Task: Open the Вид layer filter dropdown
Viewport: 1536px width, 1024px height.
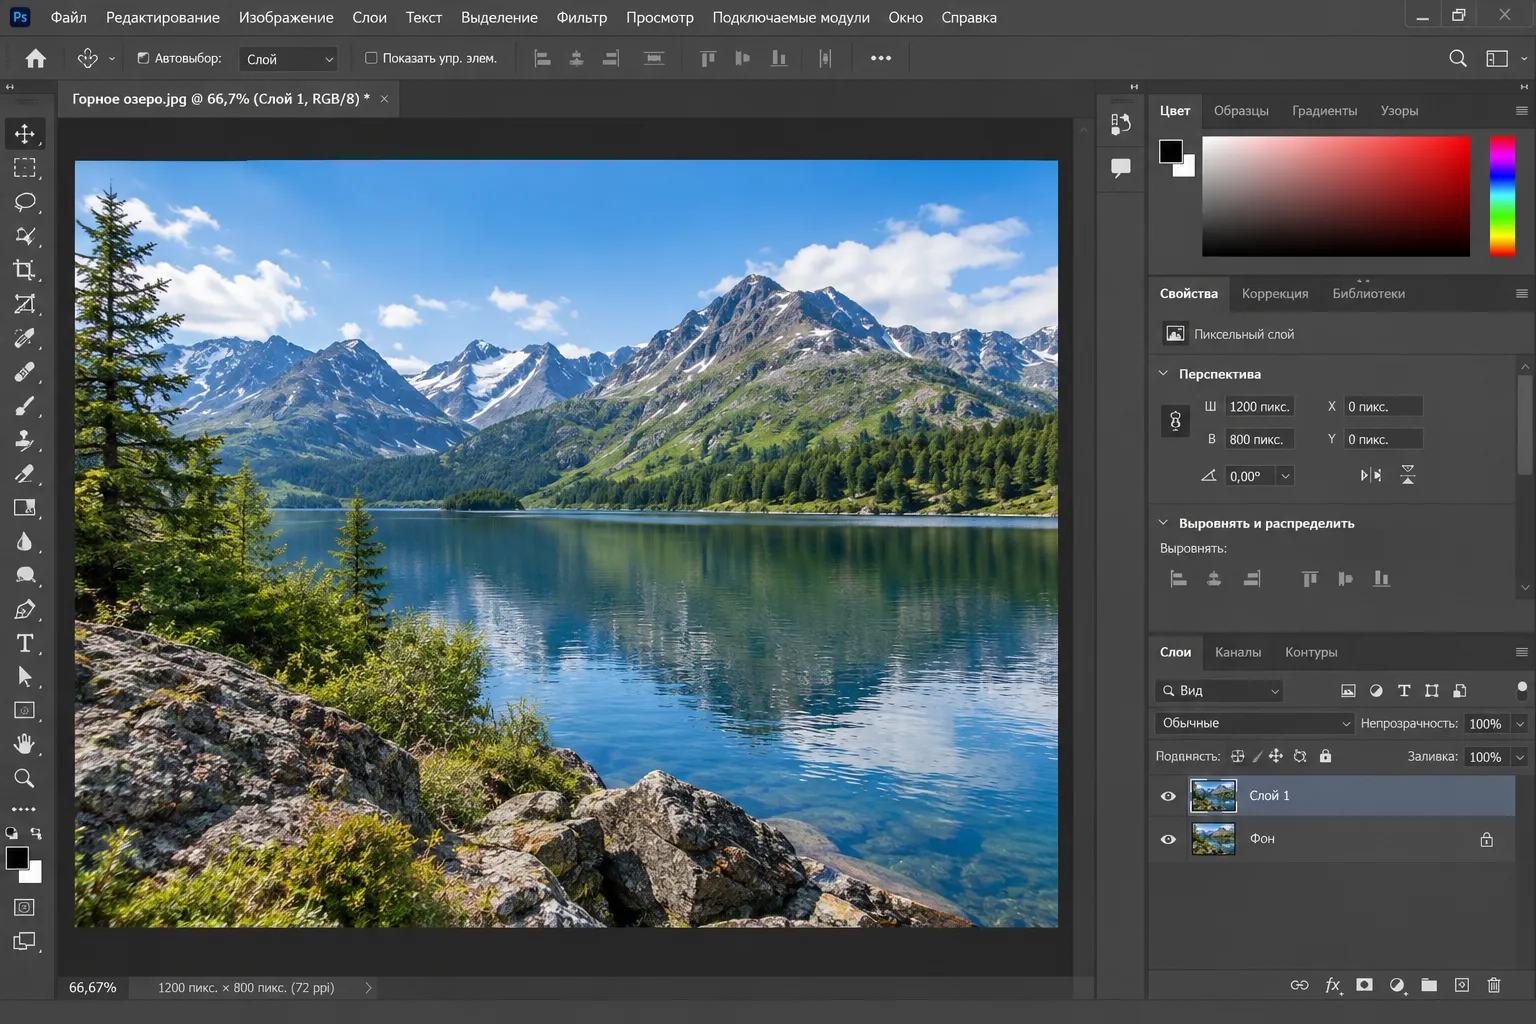Action: tap(1219, 691)
